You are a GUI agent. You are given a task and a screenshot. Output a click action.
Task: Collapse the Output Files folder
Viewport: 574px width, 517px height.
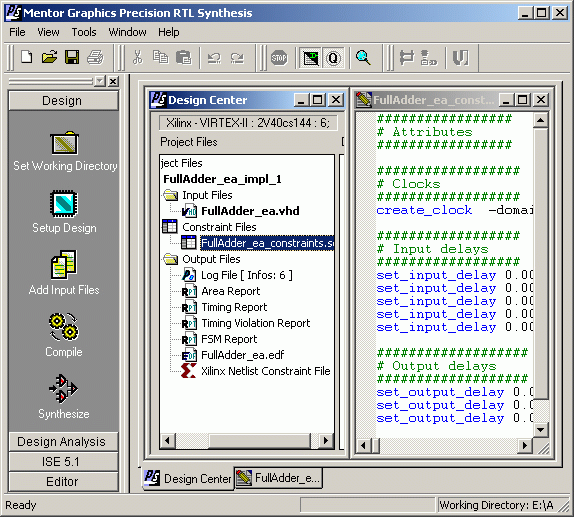(x=170, y=259)
